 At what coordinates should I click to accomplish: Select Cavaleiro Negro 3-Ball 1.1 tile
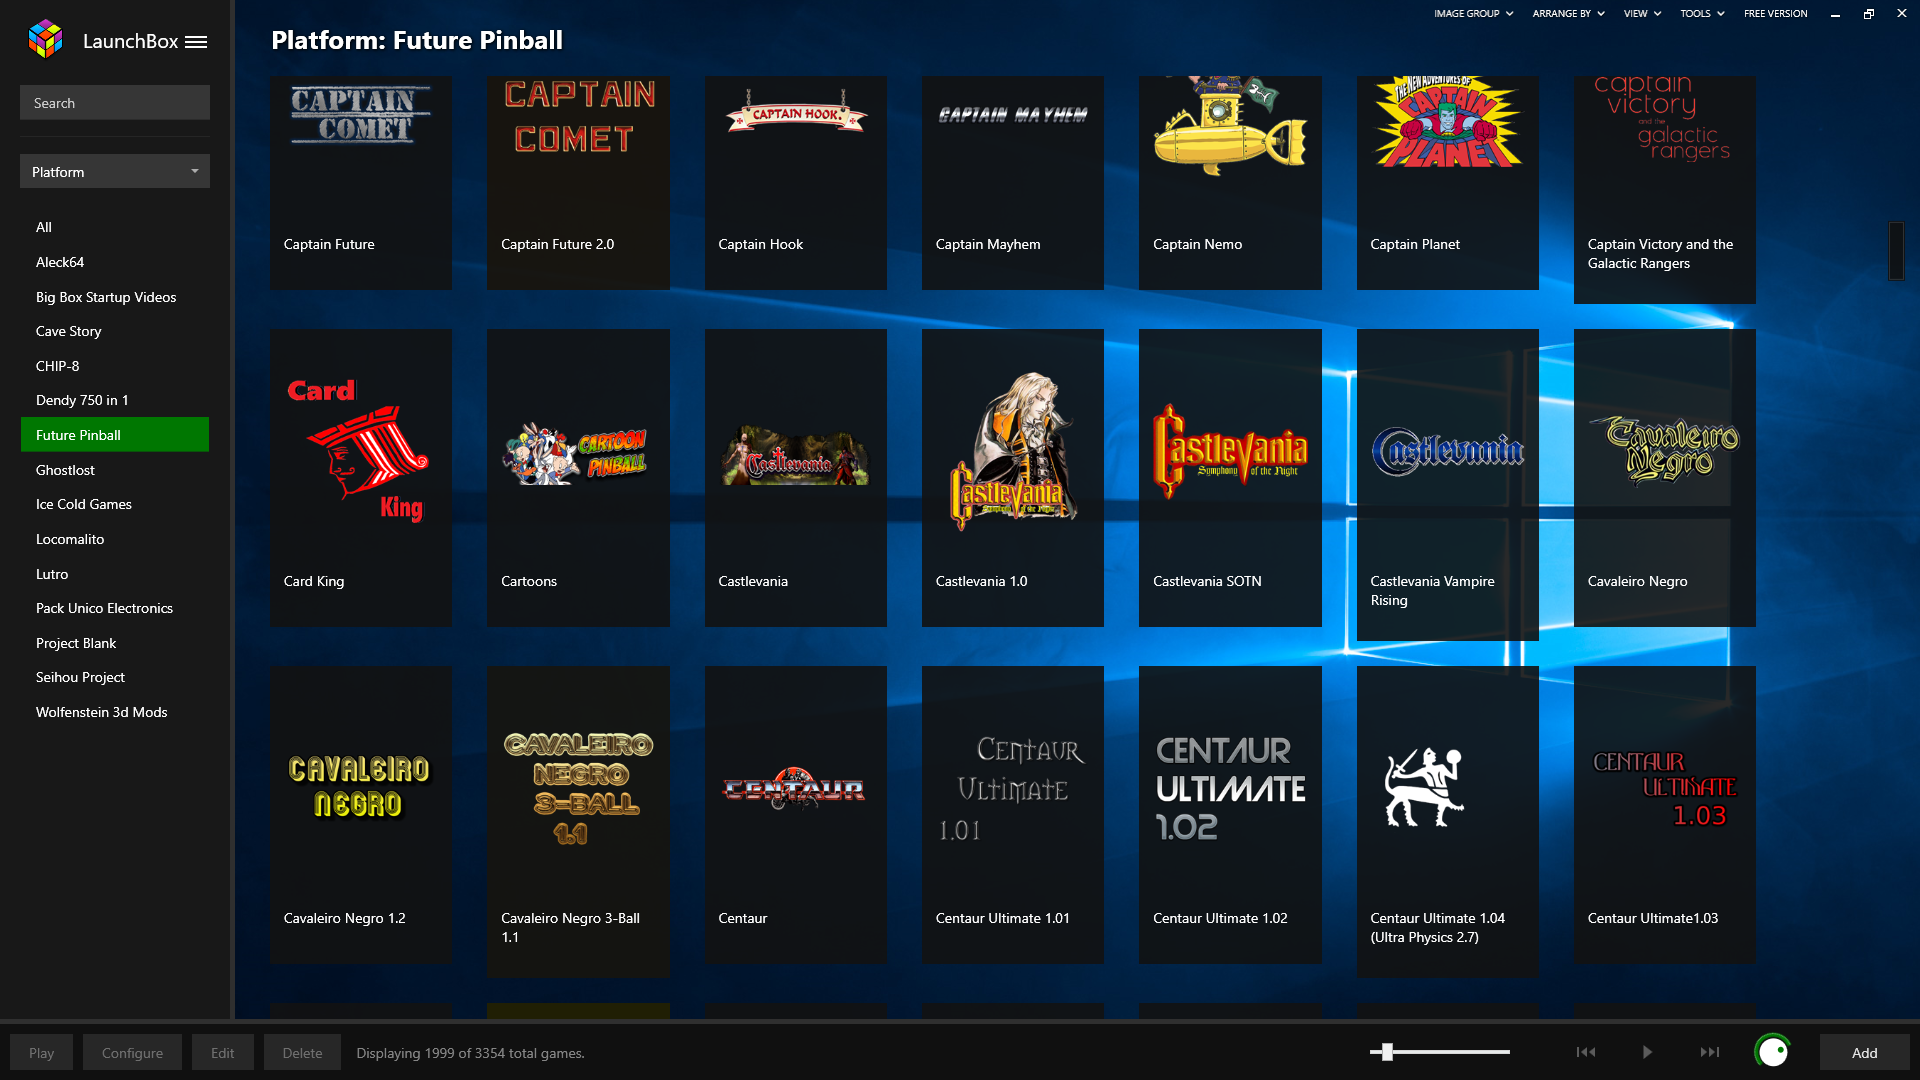click(578, 822)
